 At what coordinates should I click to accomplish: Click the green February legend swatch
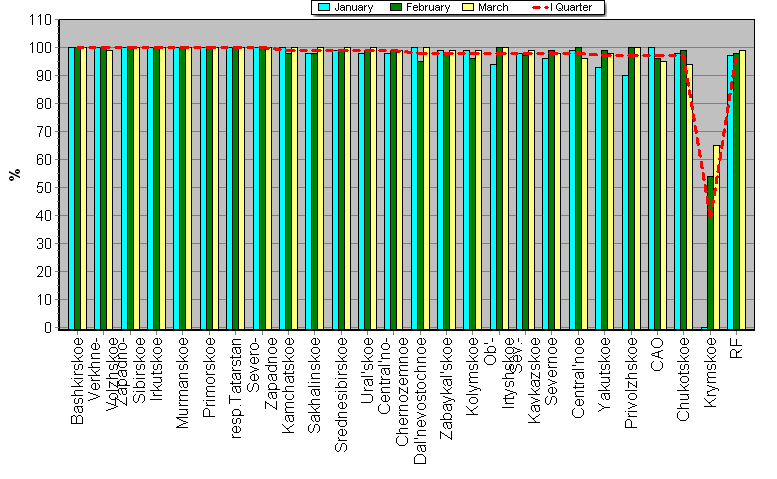pyautogui.click(x=396, y=7)
